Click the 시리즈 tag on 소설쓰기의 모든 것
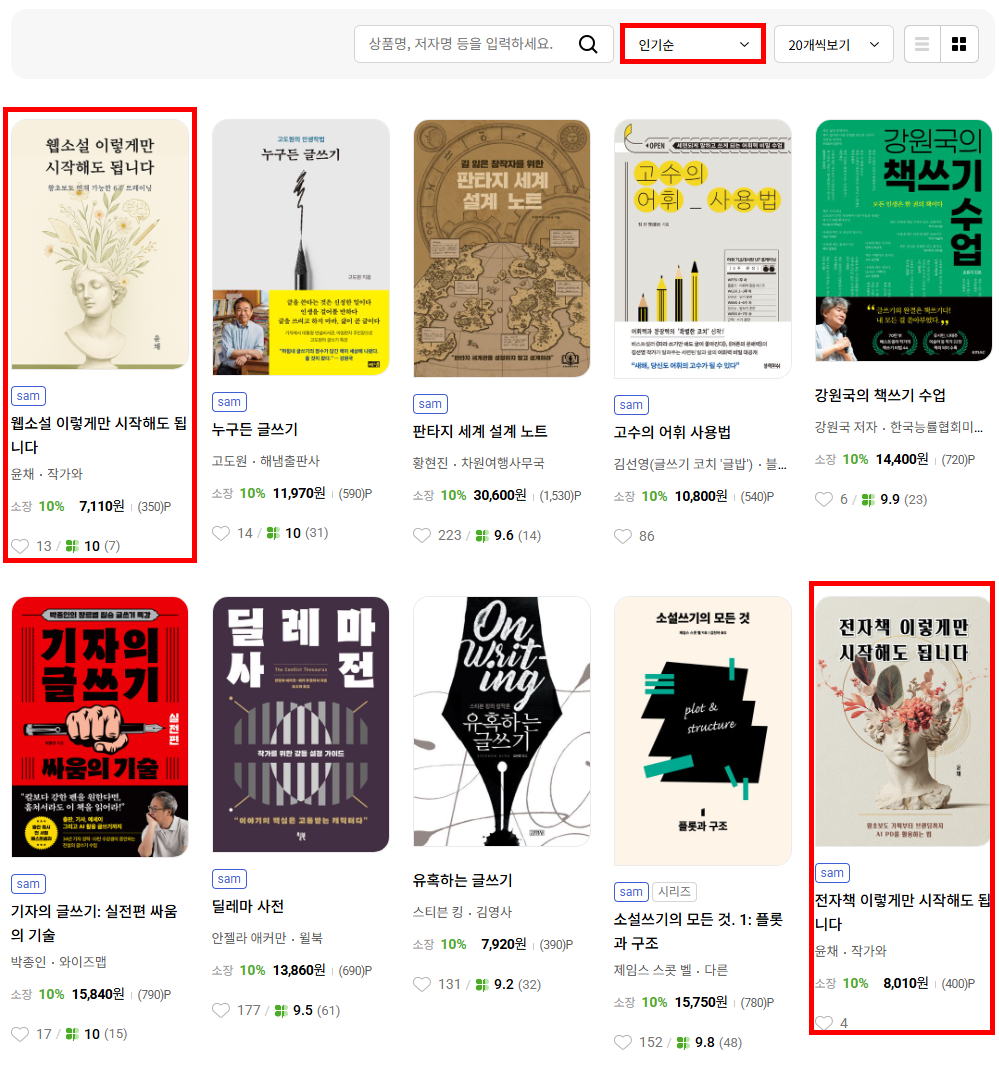 [674, 891]
